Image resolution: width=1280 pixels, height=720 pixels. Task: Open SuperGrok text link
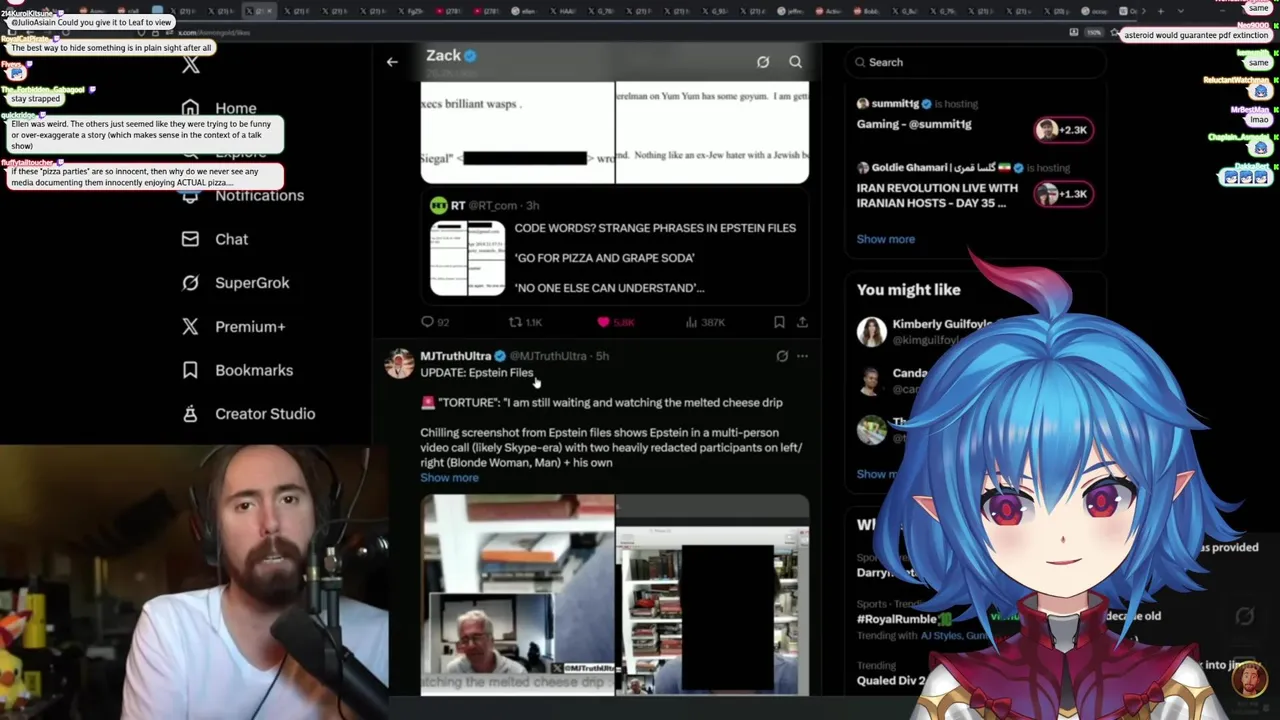coord(252,283)
